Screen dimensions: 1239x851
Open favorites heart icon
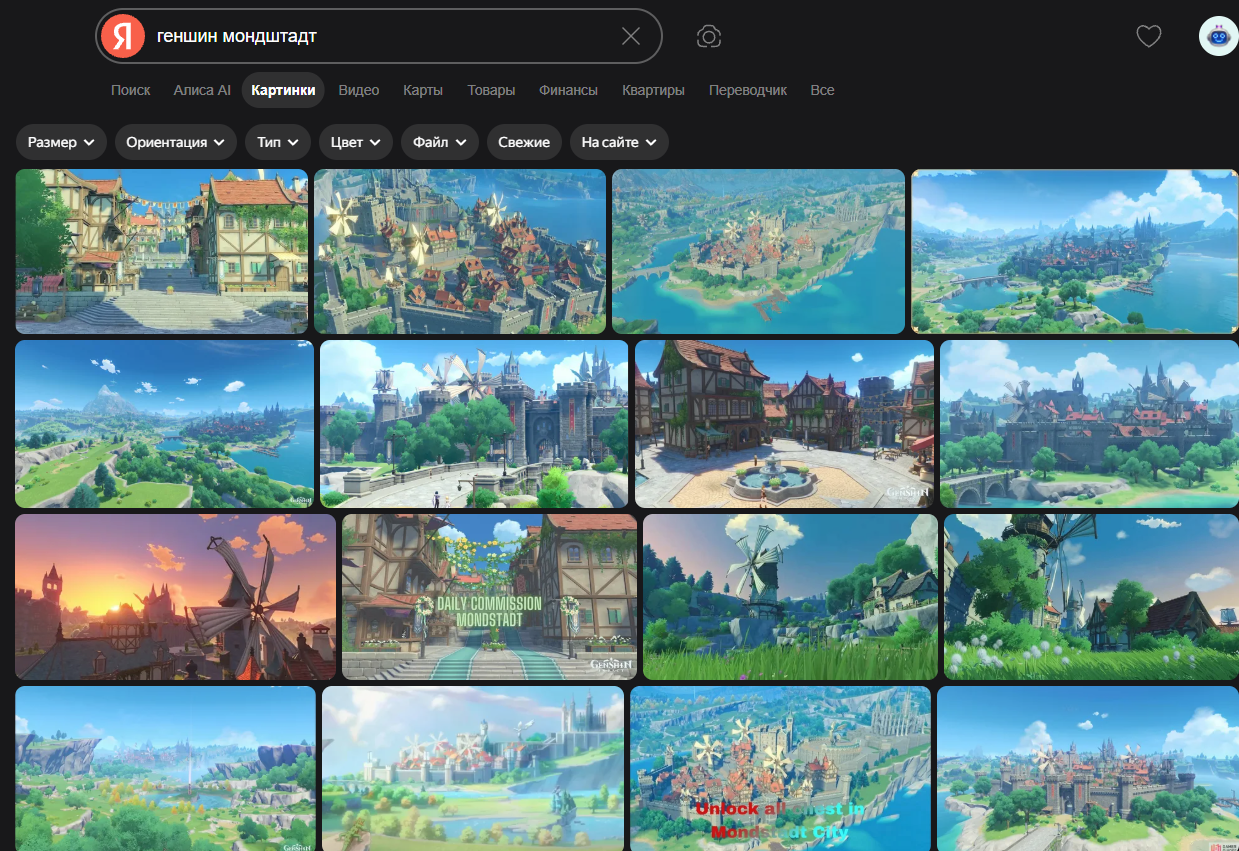tap(1149, 36)
